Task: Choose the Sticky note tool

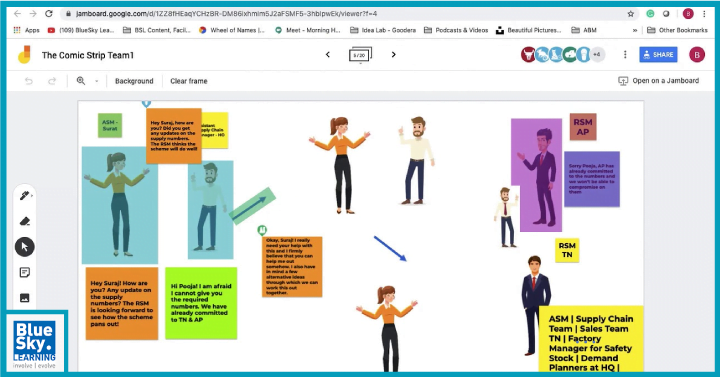Action: [x=25, y=273]
